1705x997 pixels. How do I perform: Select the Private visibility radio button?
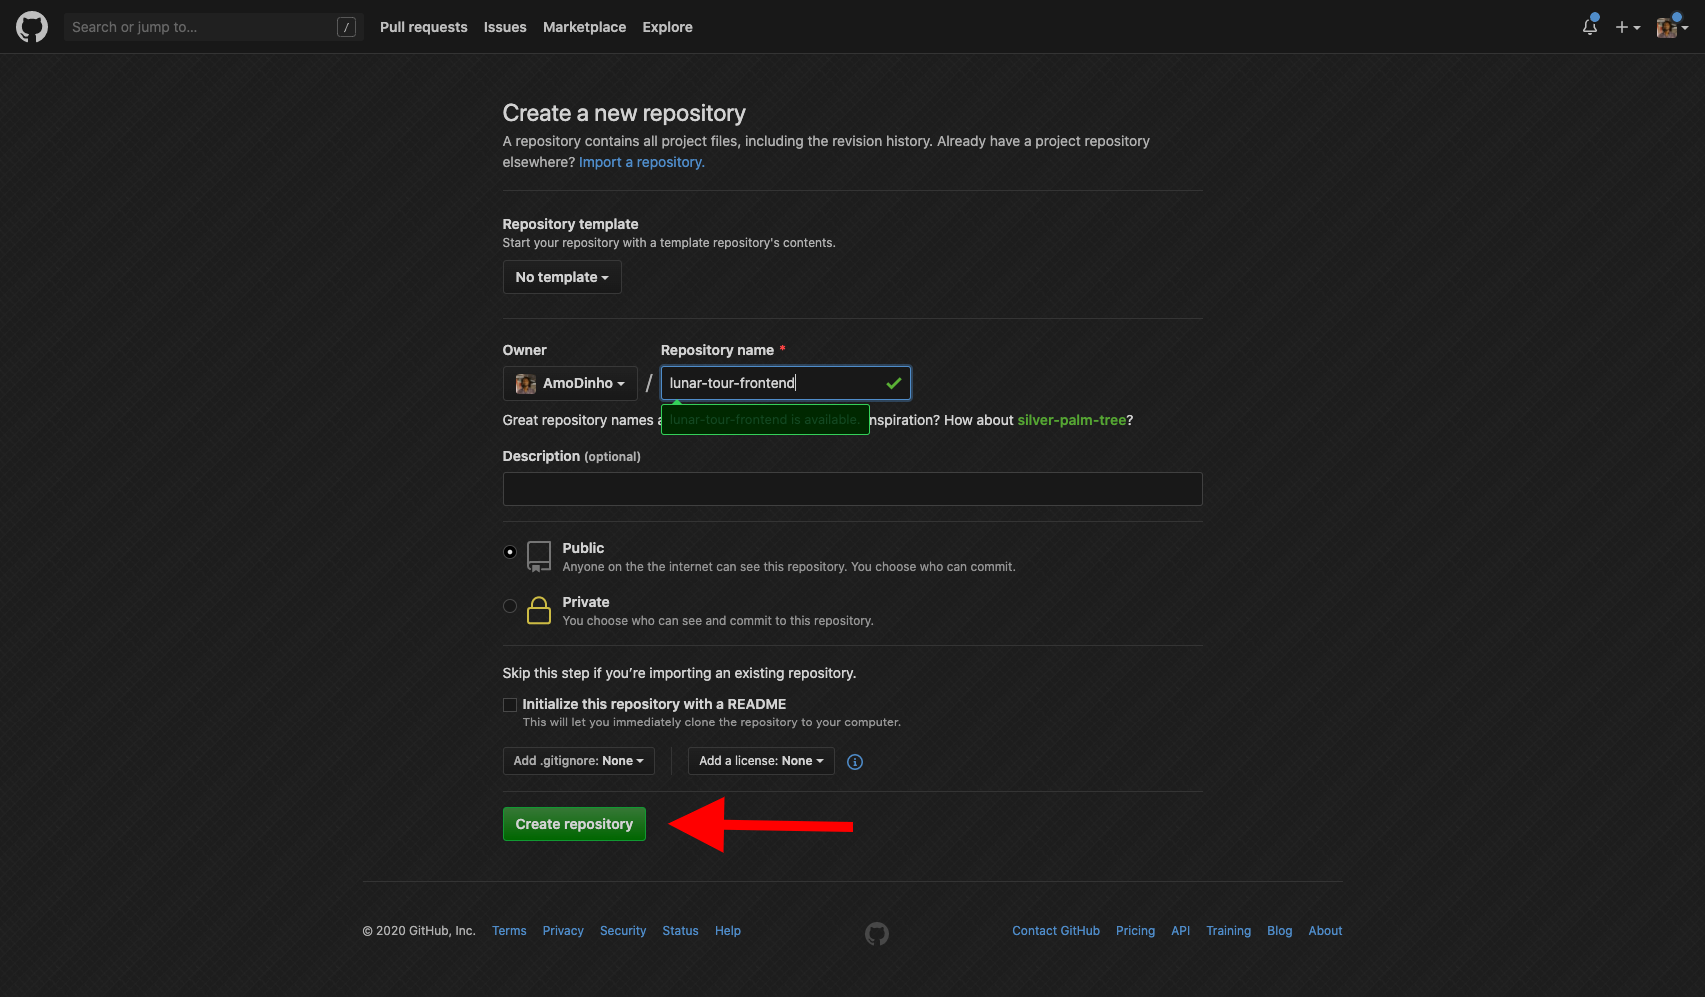[x=510, y=606]
